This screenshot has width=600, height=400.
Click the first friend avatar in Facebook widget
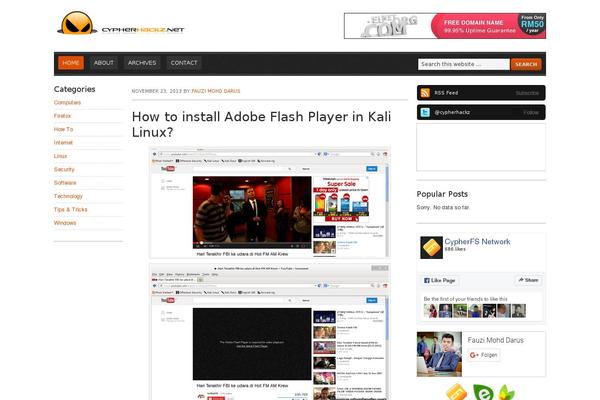(x=430, y=311)
